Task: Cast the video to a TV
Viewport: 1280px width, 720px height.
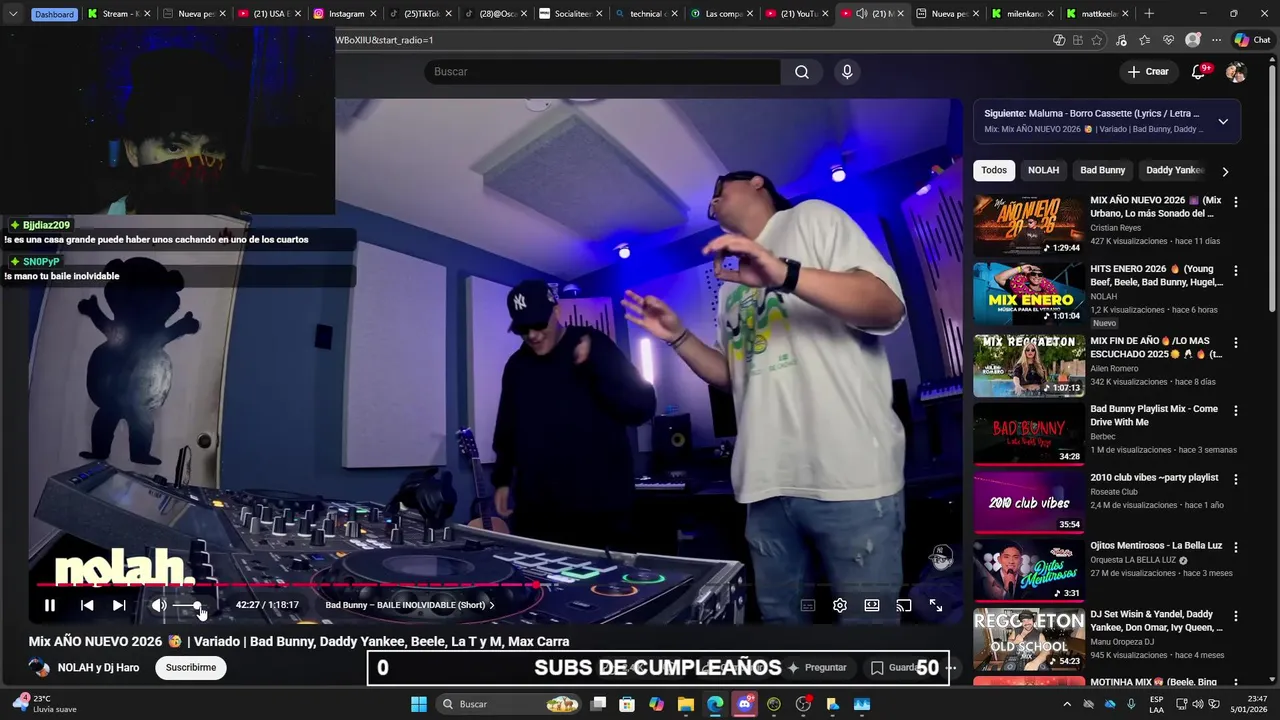Action: click(904, 605)
